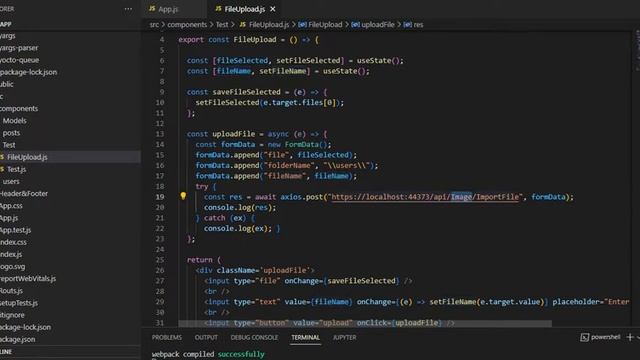Select the Terminal panel tab

305,338
